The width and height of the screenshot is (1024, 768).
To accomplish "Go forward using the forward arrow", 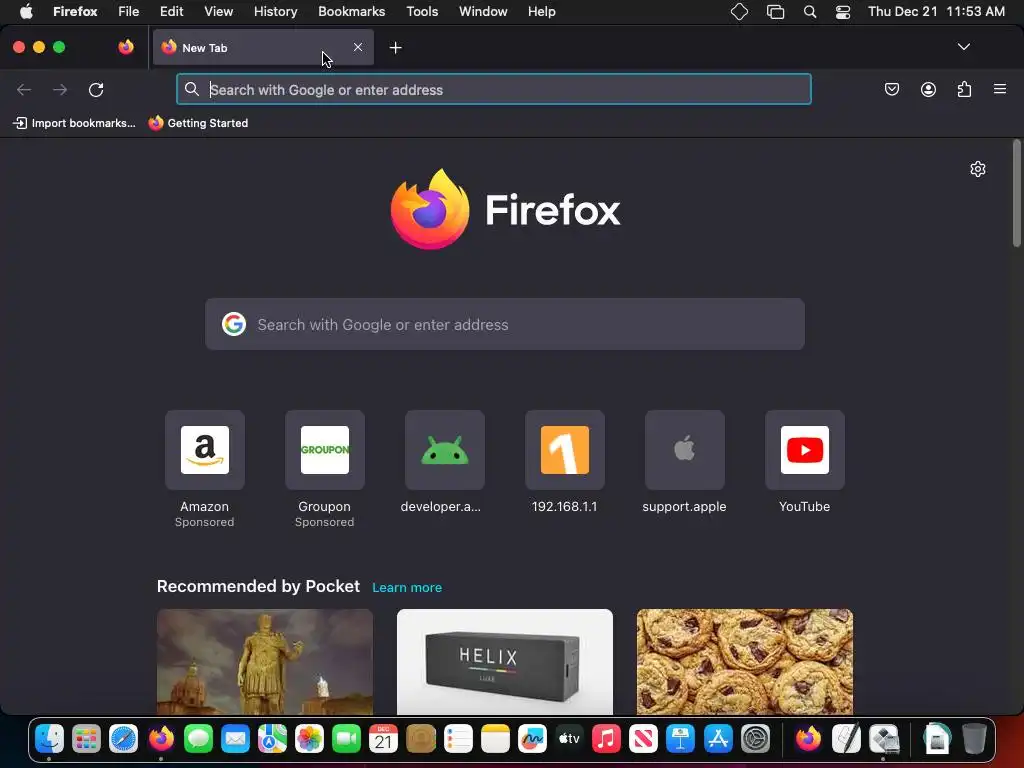I will click(x=60, y=89).
